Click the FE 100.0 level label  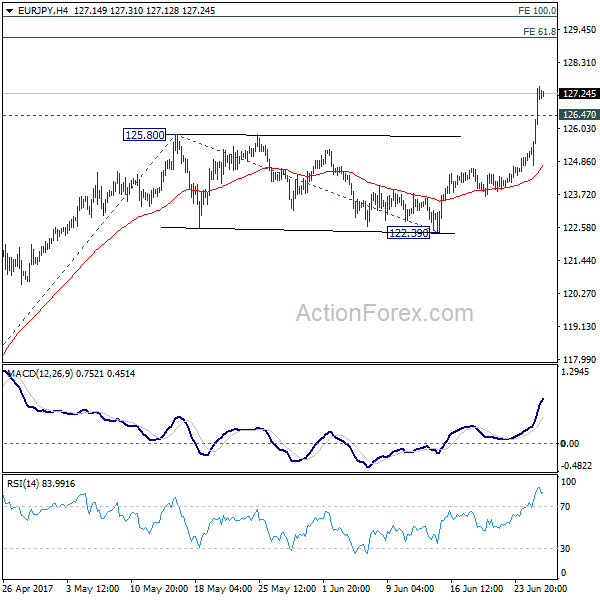pos(537,11)
